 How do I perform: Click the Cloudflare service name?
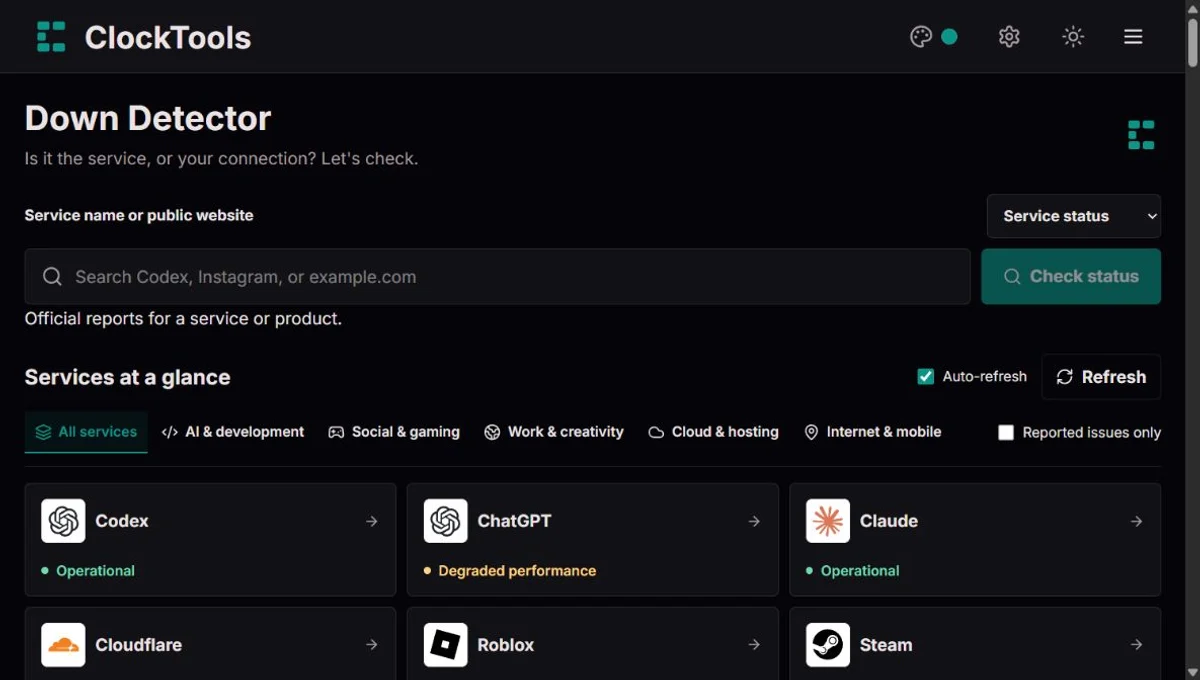pos(139,645)
